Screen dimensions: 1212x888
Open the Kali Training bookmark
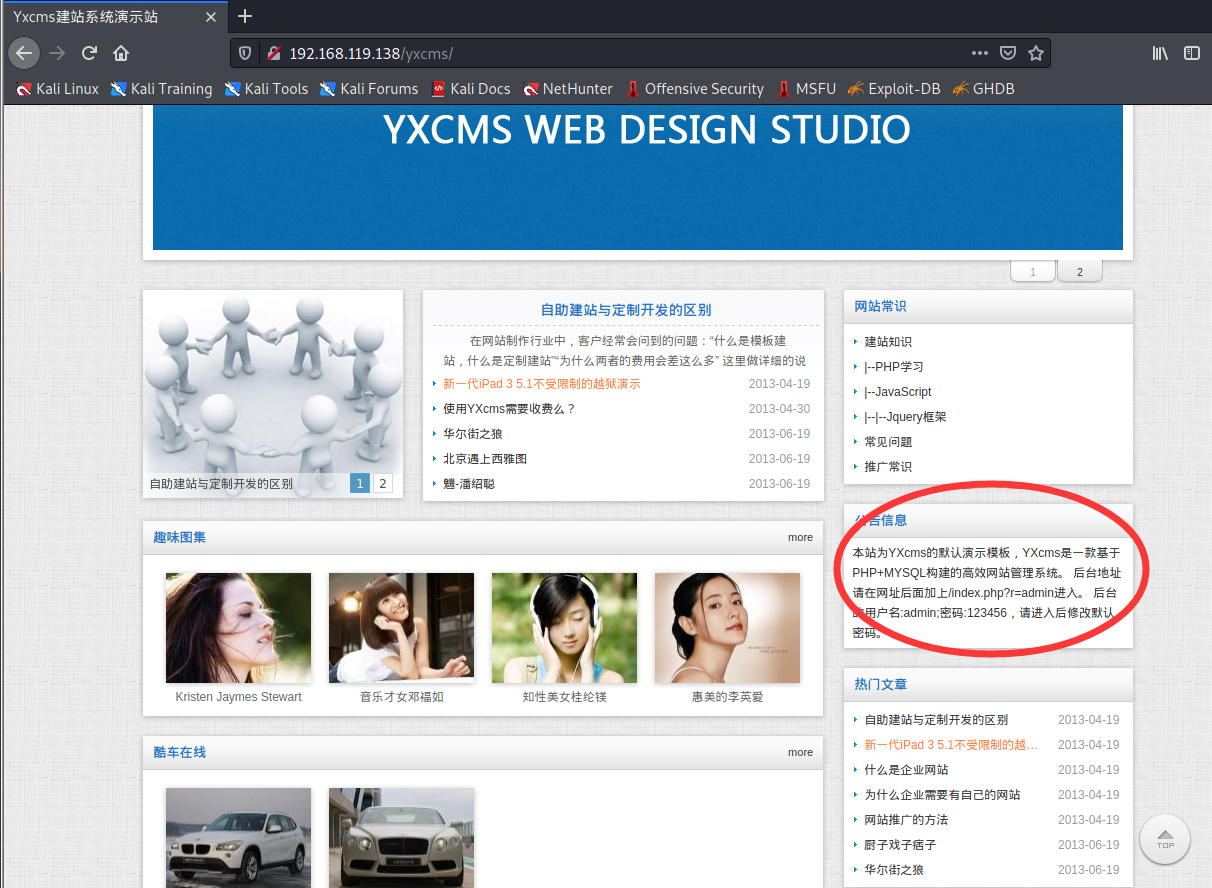click(161, 89)
